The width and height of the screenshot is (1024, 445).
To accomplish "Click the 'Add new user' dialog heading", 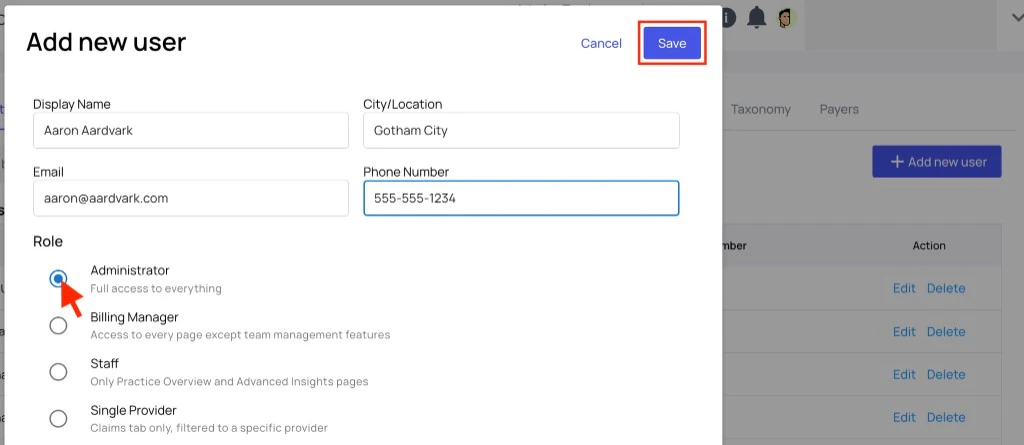I will coord(106,42).
